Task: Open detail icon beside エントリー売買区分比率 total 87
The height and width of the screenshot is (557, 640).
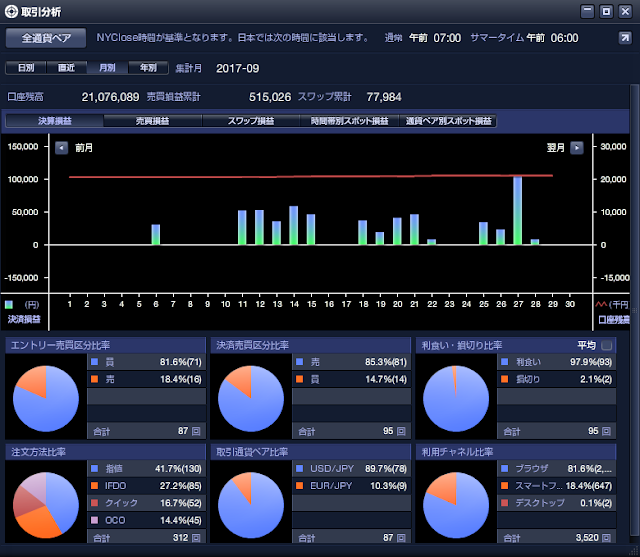Action: pos(196,431)
